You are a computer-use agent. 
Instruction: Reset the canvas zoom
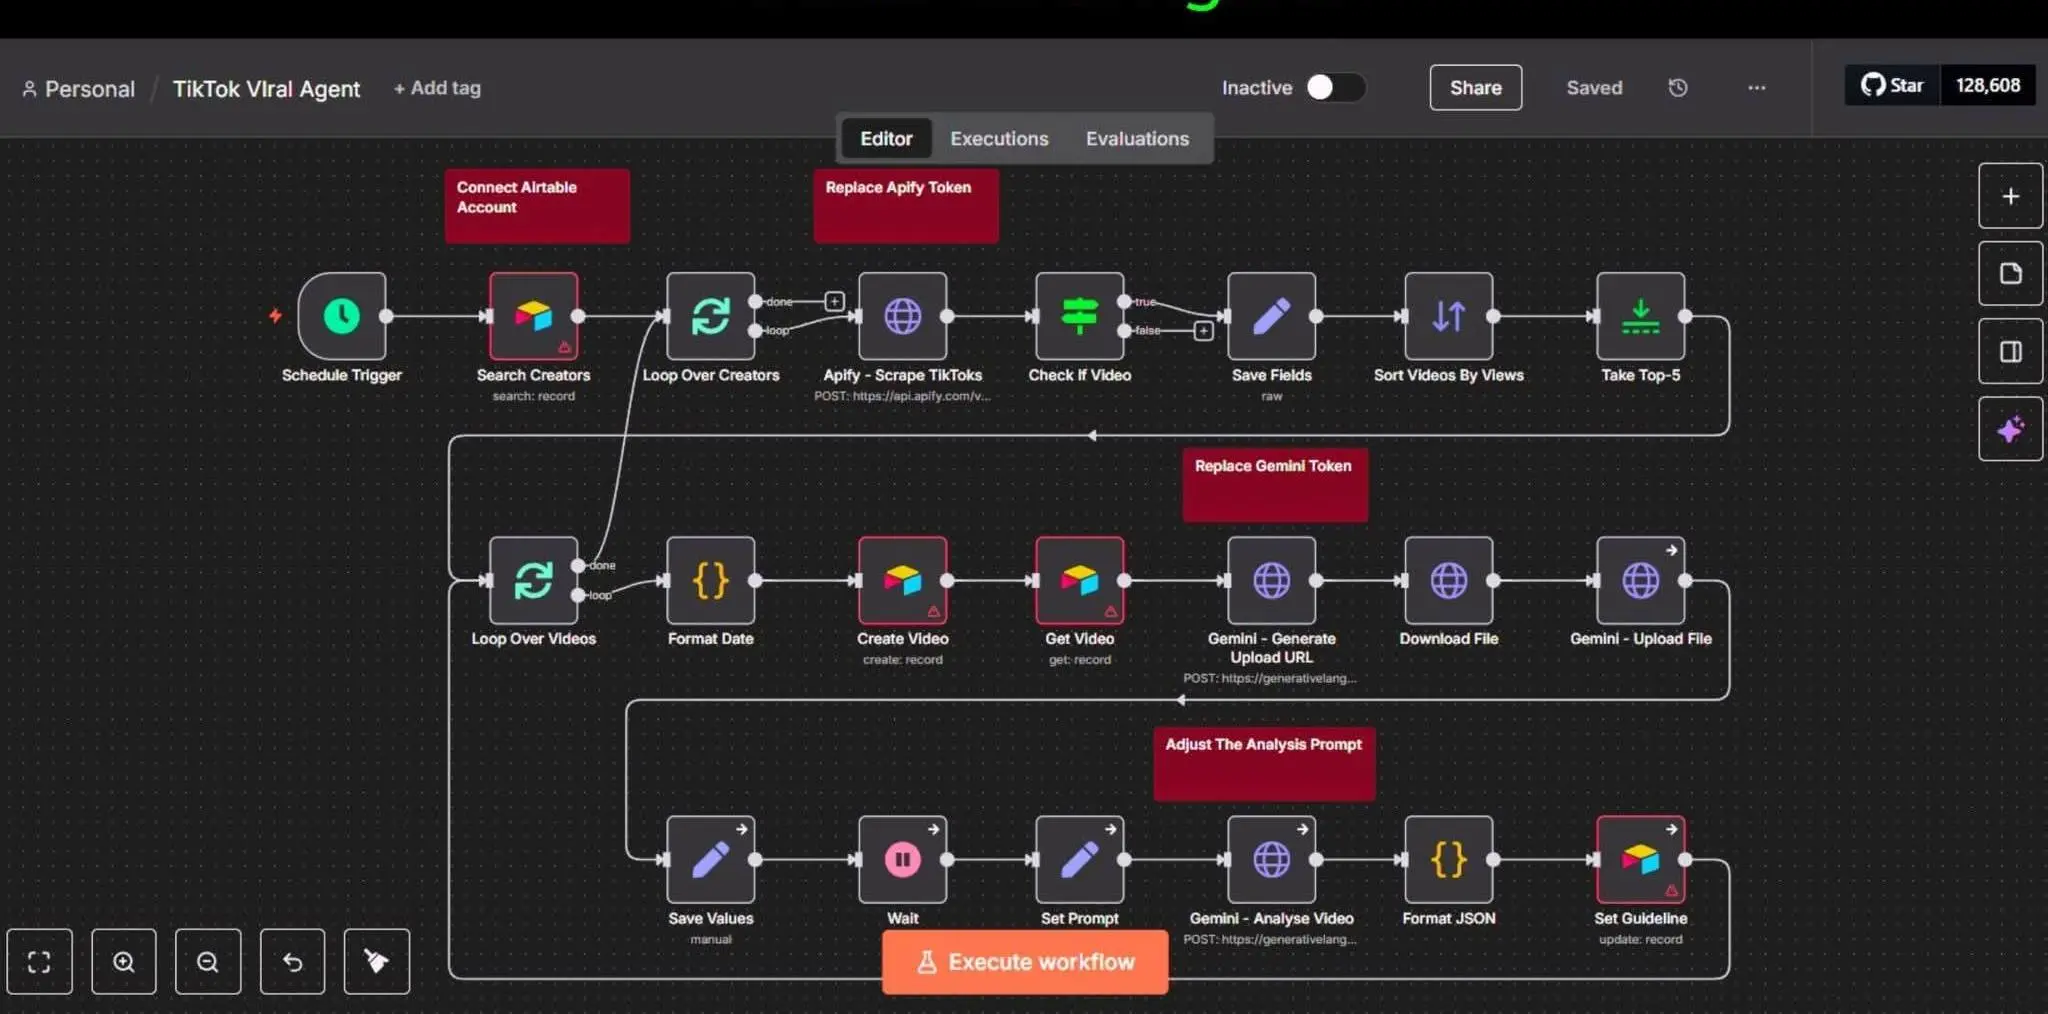point(292,961)
